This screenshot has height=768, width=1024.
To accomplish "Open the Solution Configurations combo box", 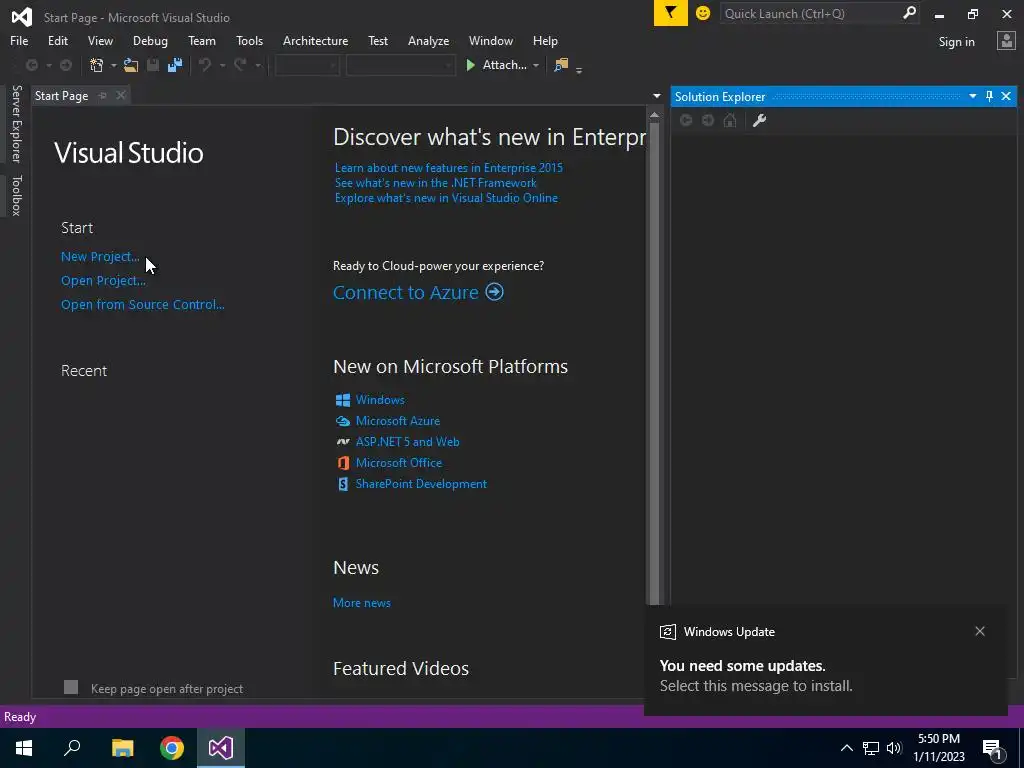I will point(307,65).
